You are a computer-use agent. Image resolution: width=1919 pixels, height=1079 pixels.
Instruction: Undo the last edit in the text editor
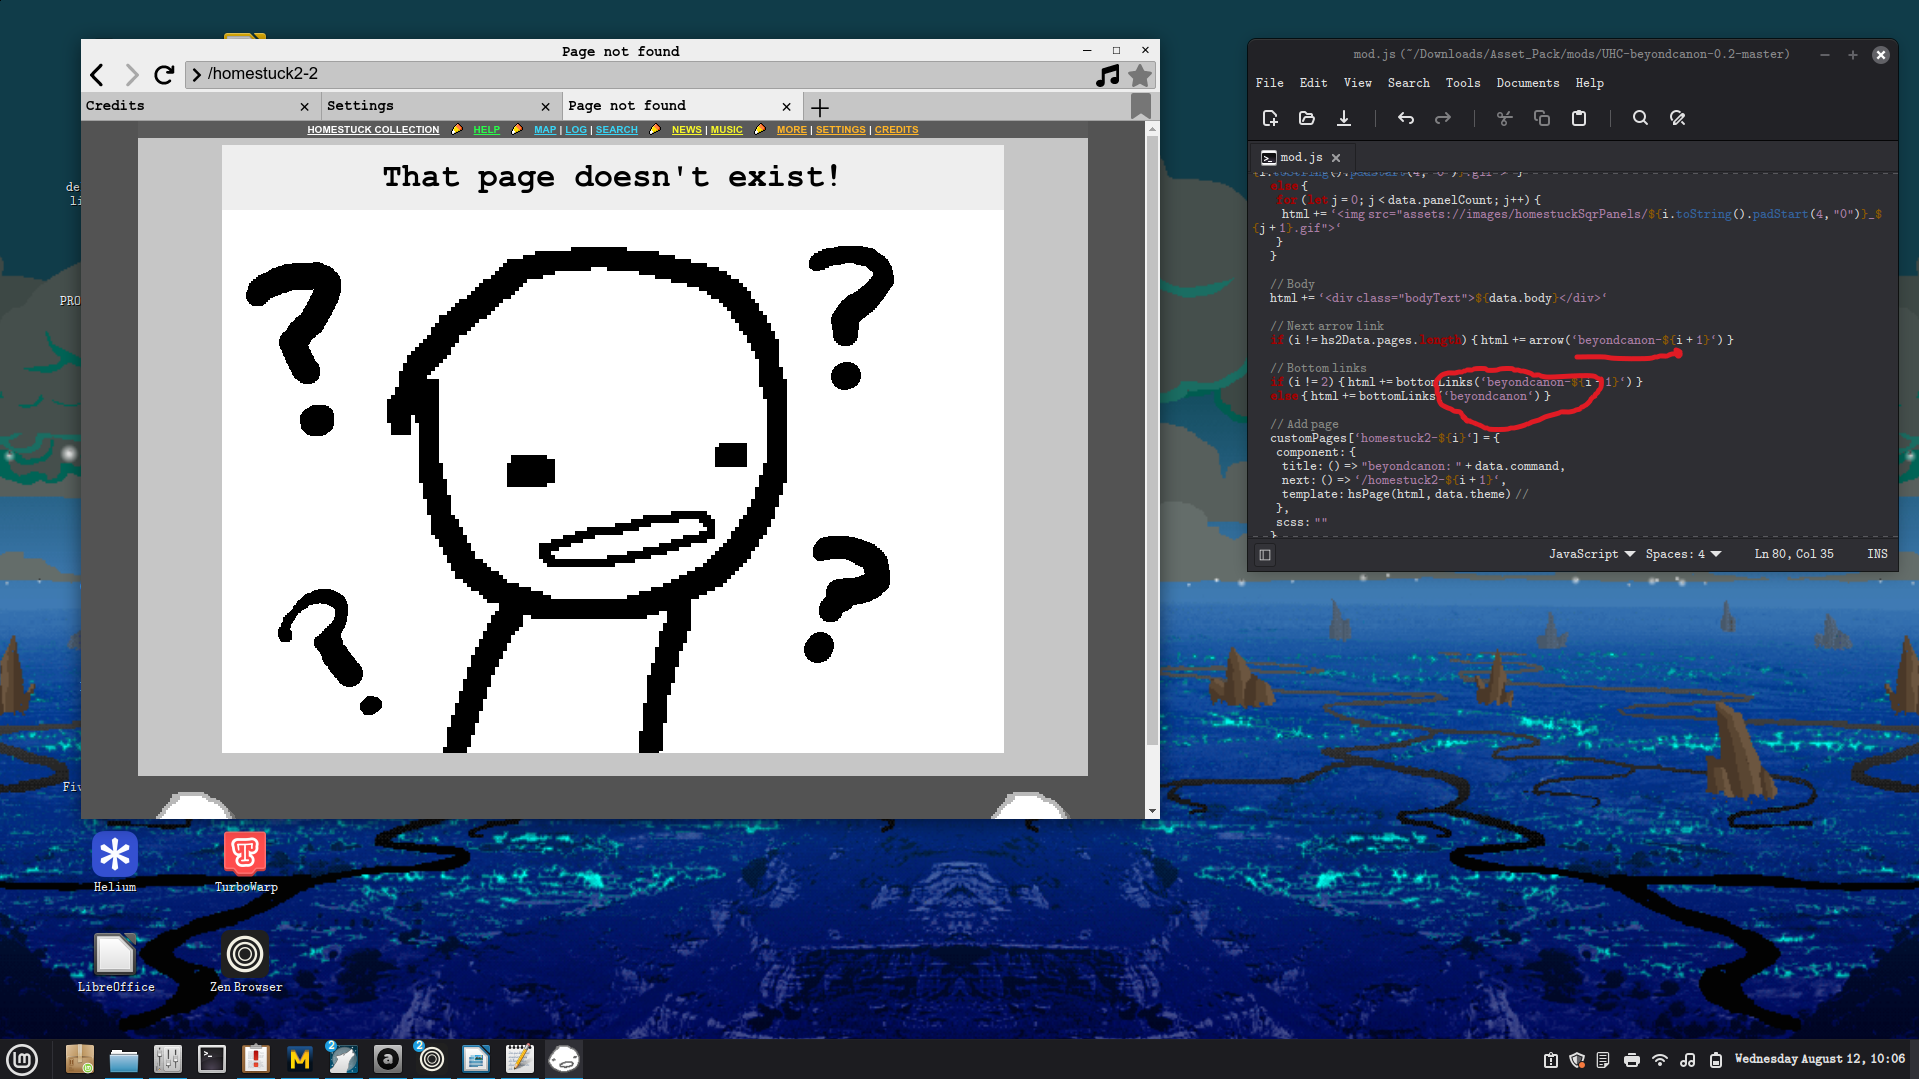(x=1406, y=118)
